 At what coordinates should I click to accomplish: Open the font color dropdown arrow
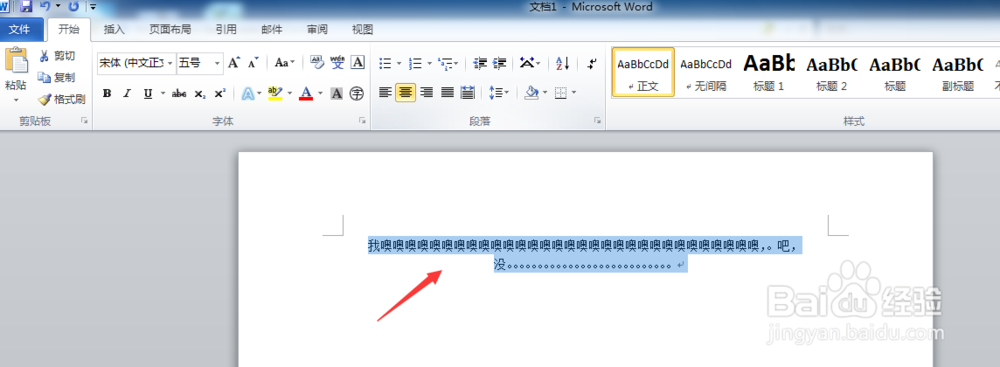click(x=320, y=94)
